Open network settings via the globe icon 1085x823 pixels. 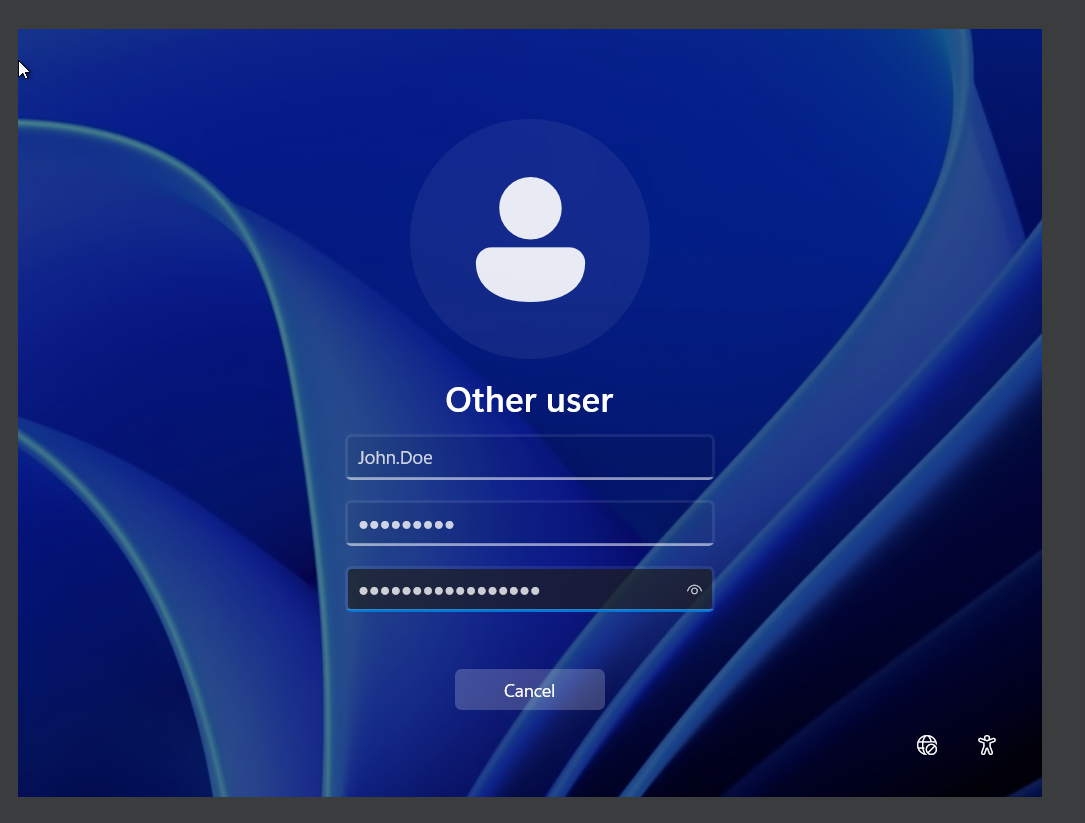(x=926, y=745)
